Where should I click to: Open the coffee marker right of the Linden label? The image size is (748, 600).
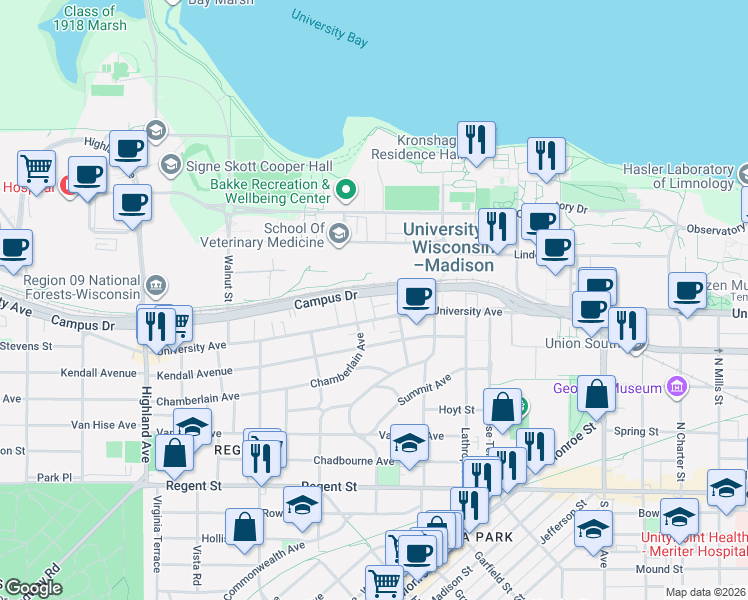point(555,251)
